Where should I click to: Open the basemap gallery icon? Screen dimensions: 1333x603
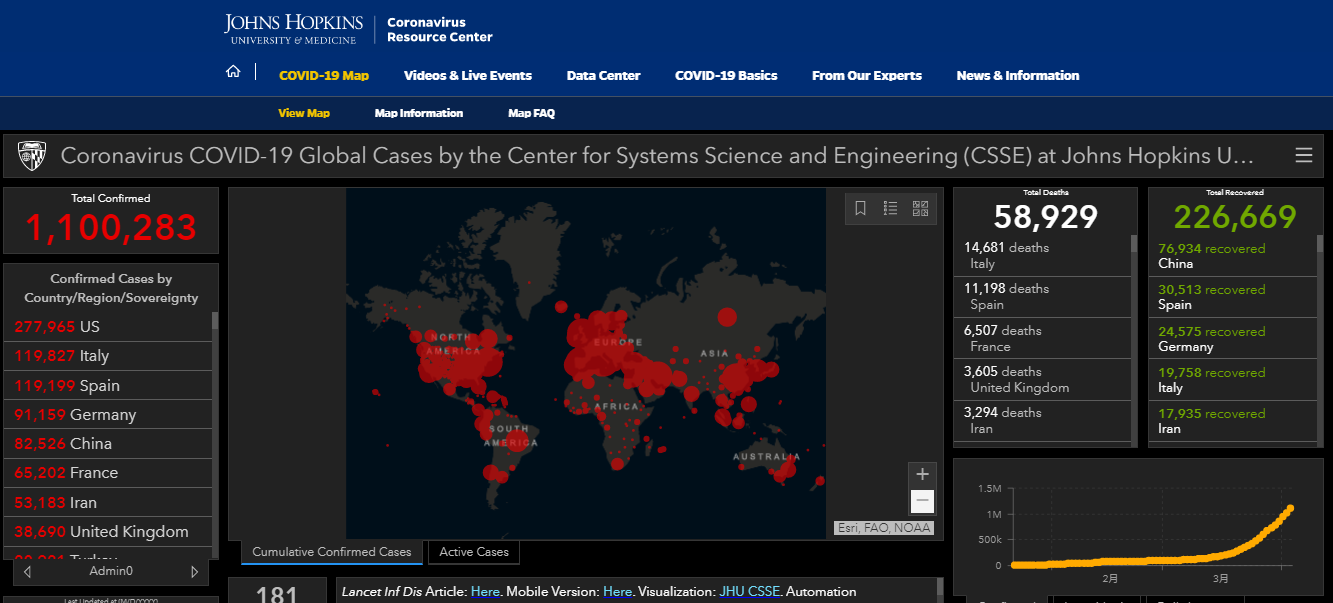921,208
